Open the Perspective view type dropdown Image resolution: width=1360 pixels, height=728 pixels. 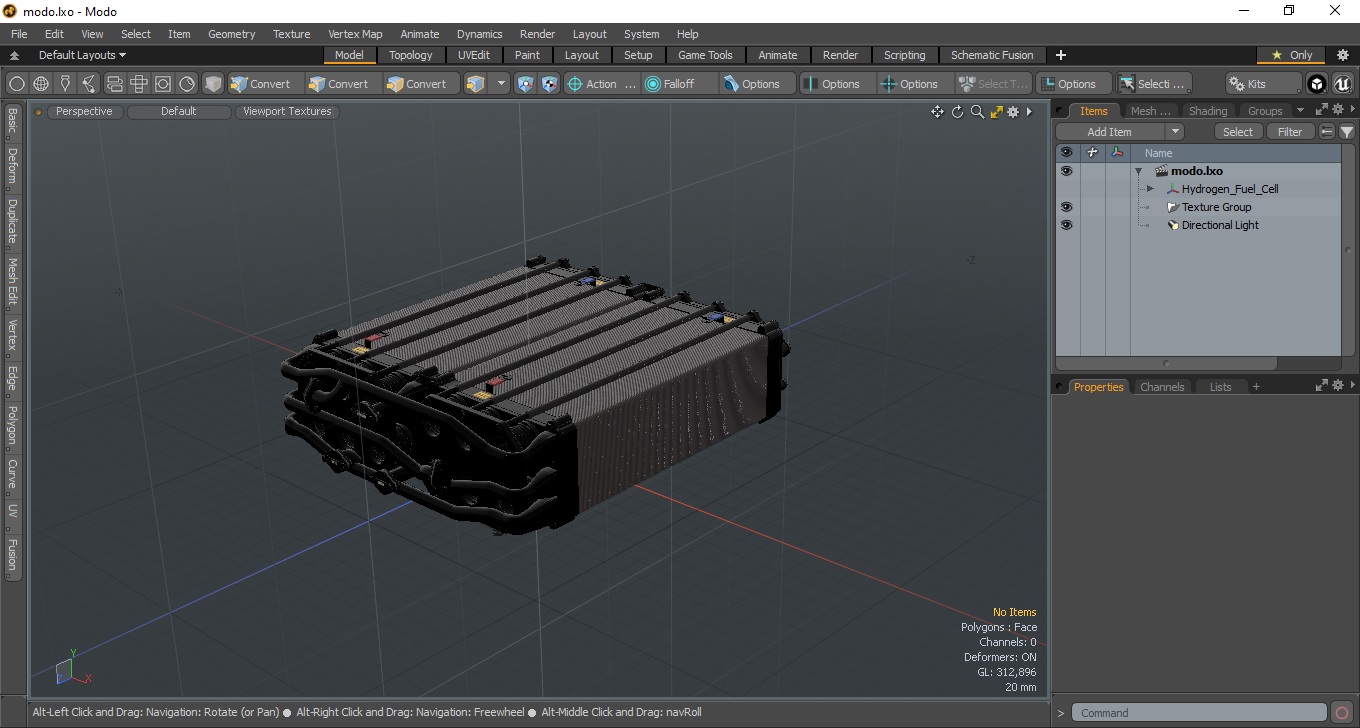[84, 112]
